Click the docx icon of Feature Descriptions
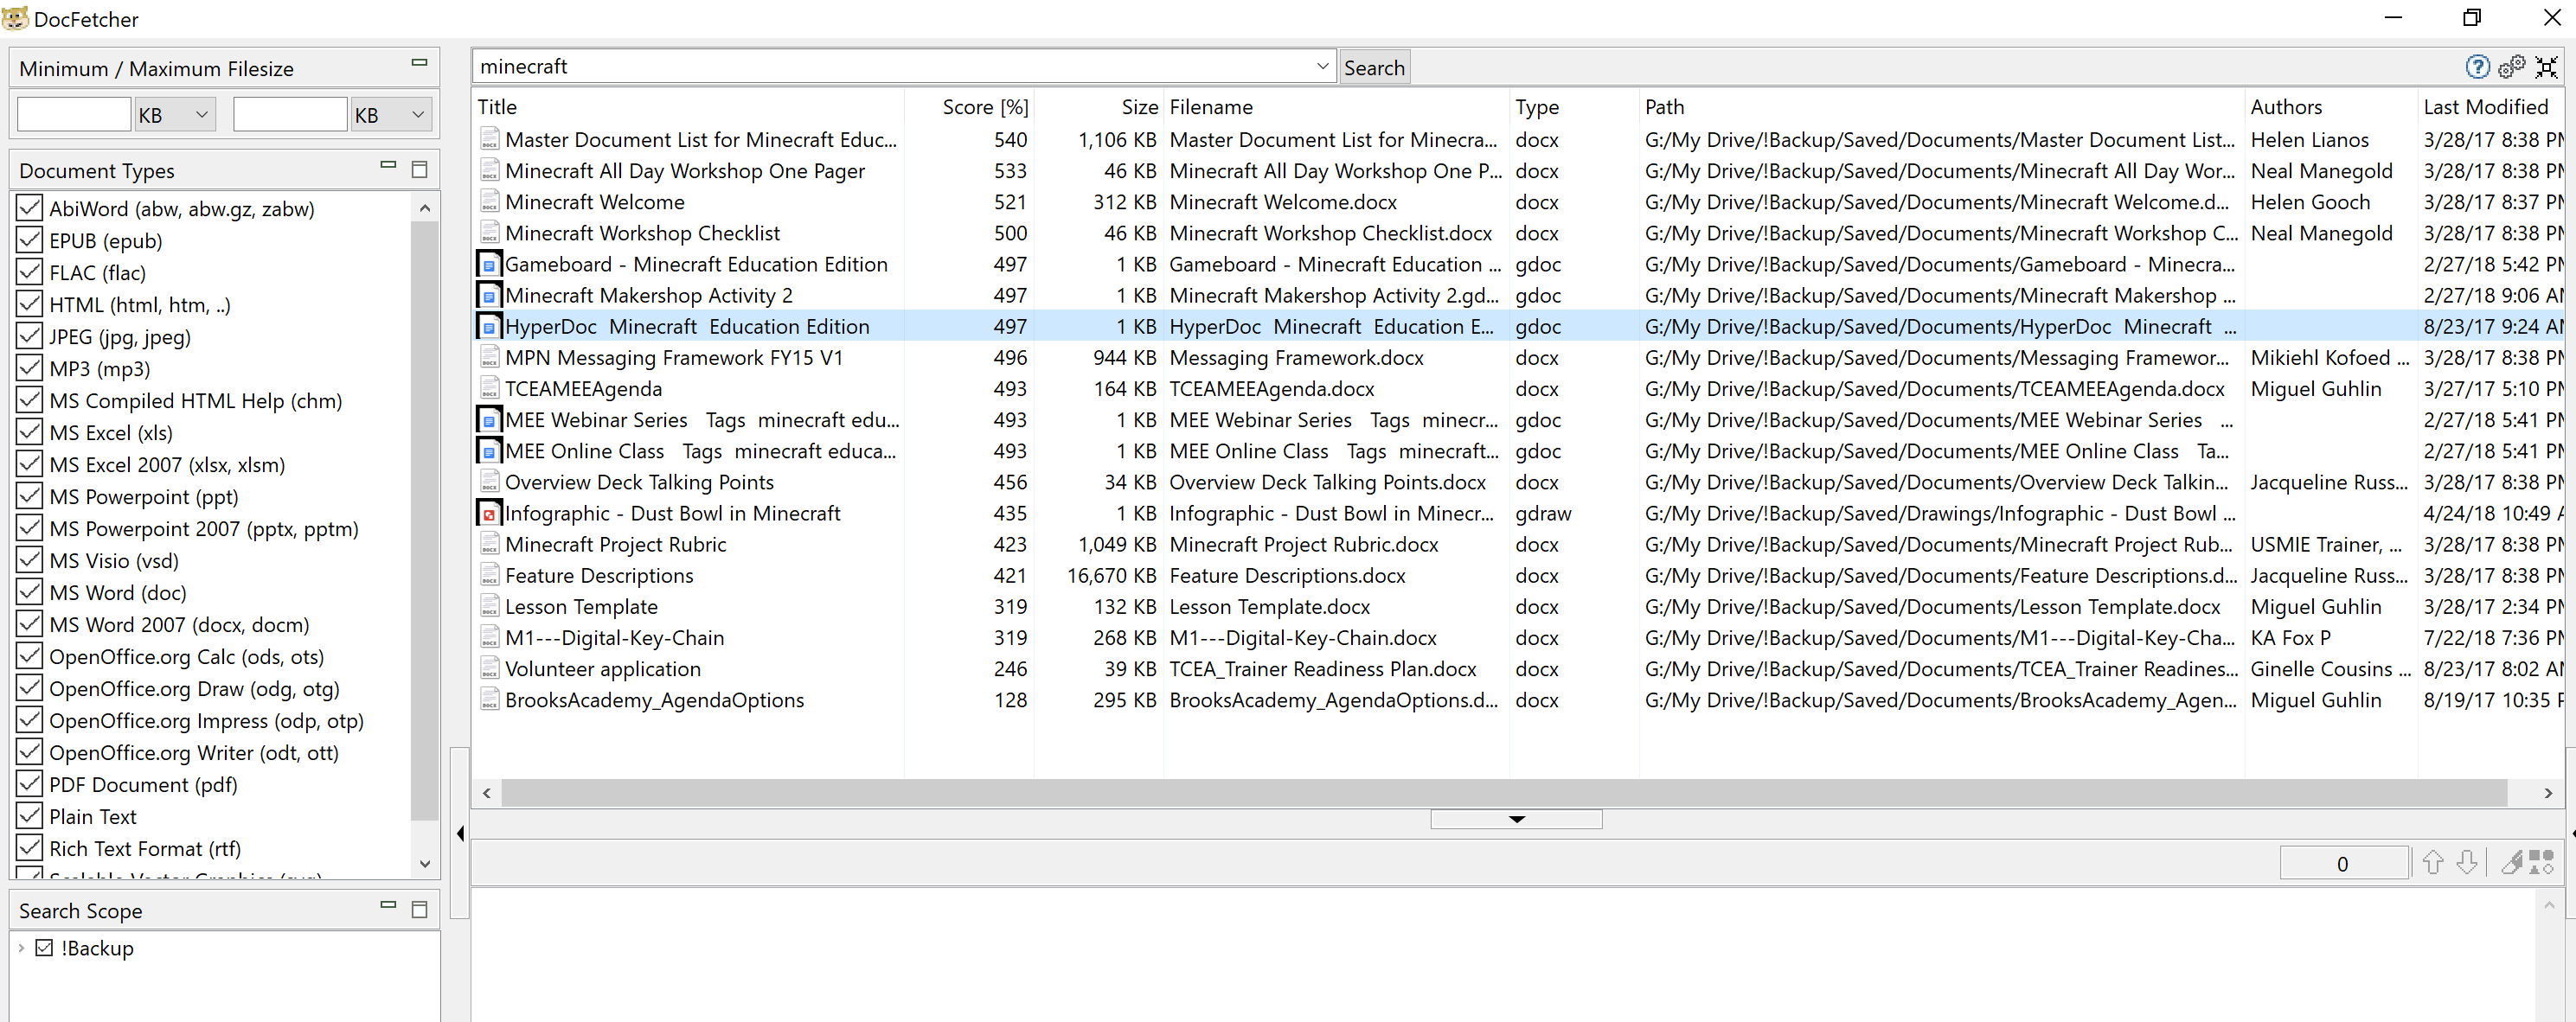The image size is (2576, 1022). [x=489, y=576]
